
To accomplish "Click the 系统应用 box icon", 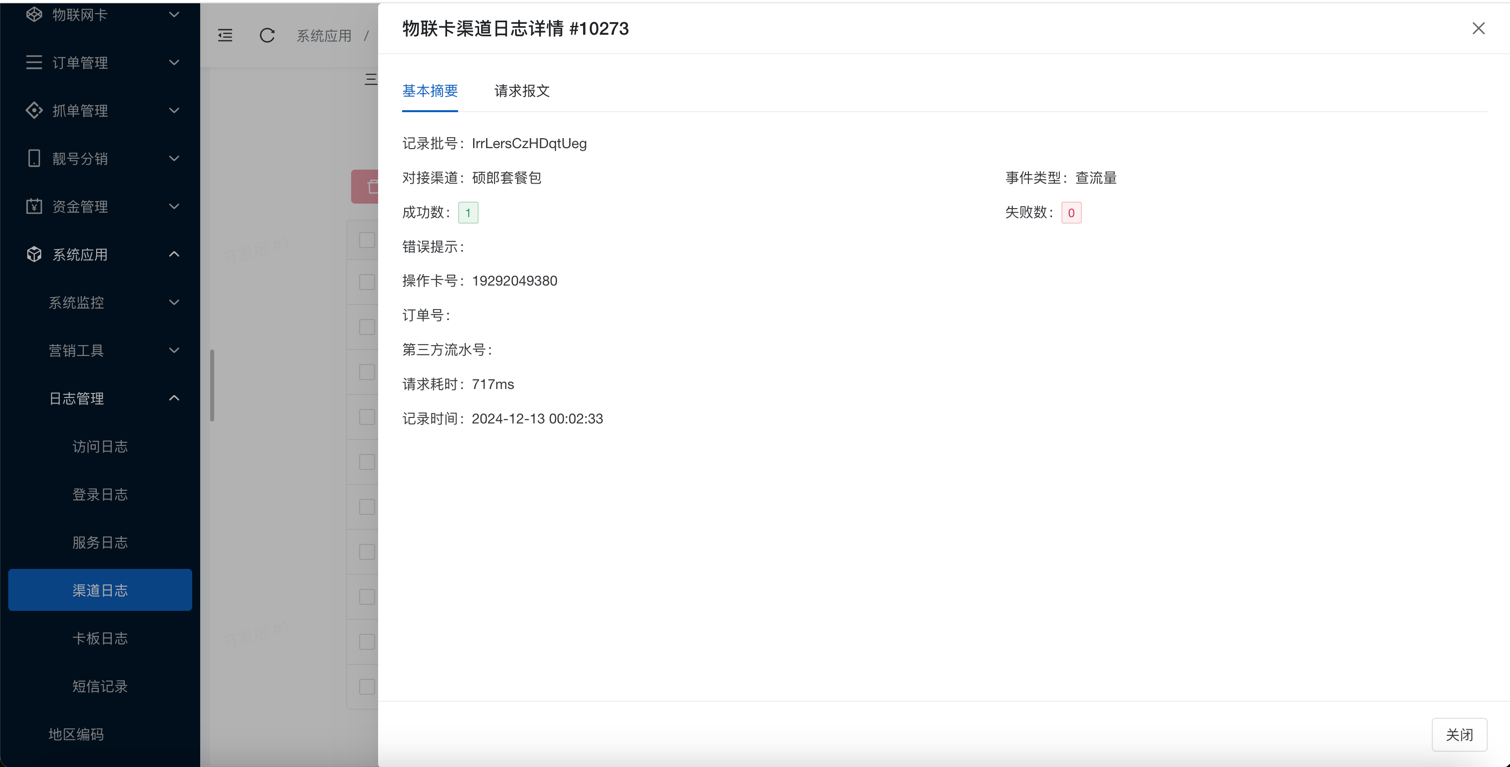I will click(x=34, y=254).
